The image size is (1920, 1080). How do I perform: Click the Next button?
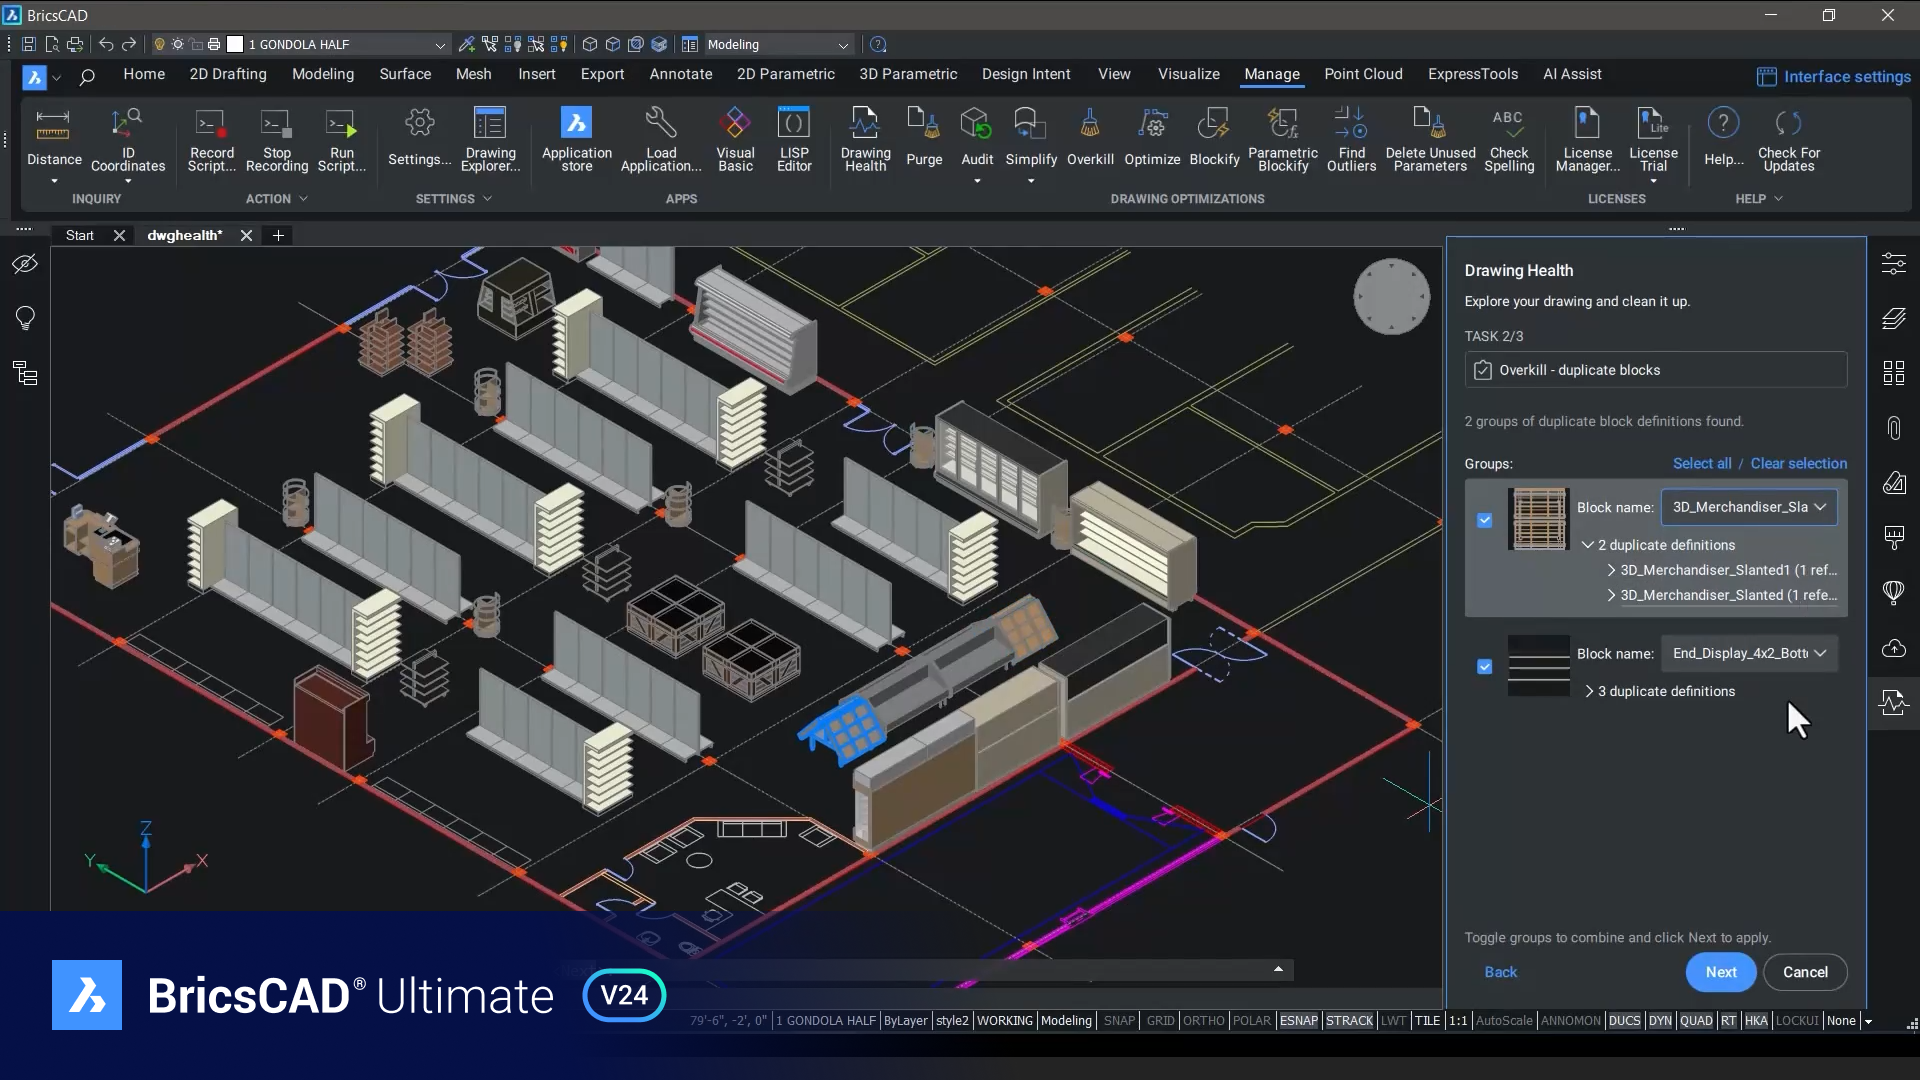pos(1720,972)
